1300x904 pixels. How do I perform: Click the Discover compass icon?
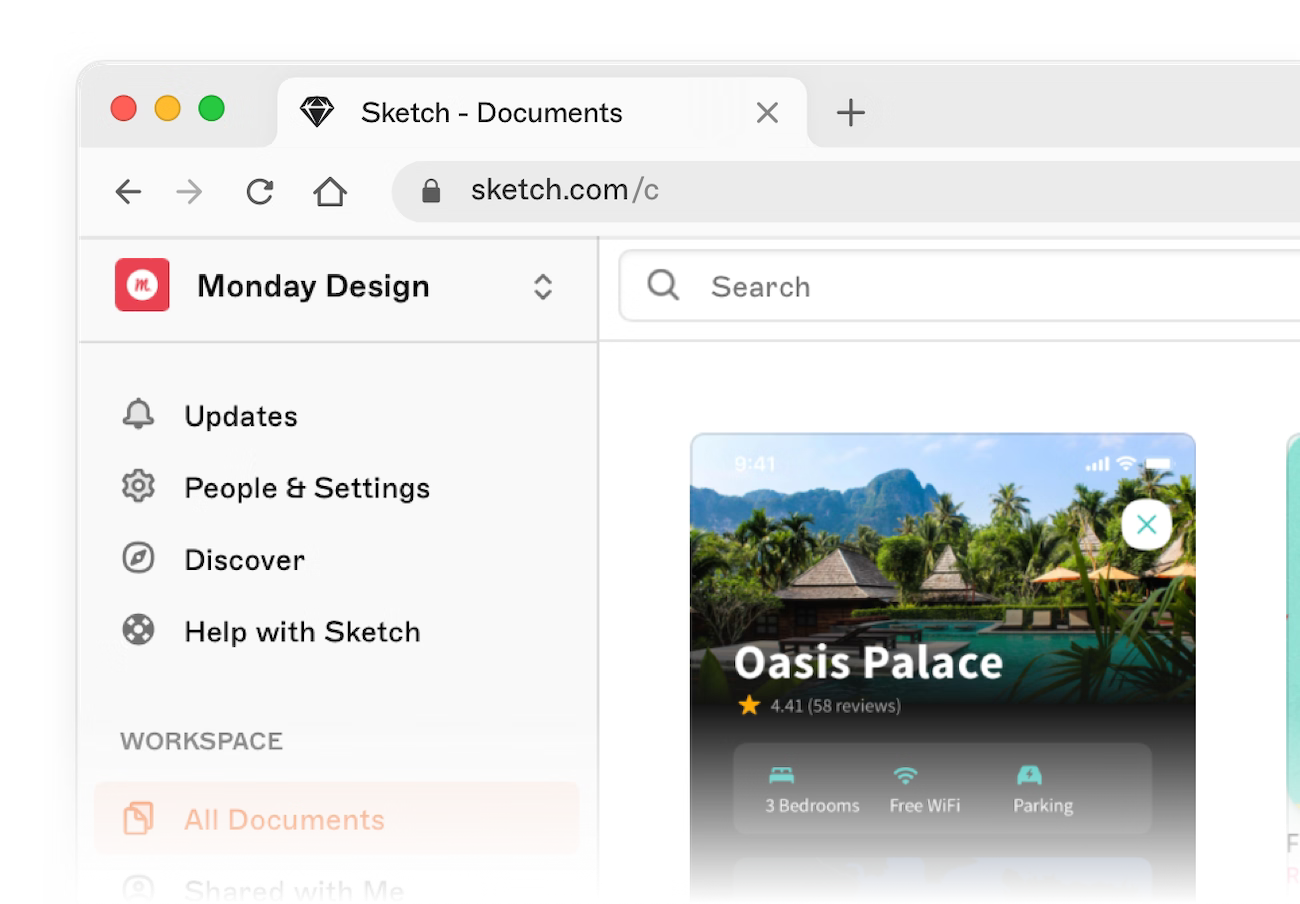[138, 558]
